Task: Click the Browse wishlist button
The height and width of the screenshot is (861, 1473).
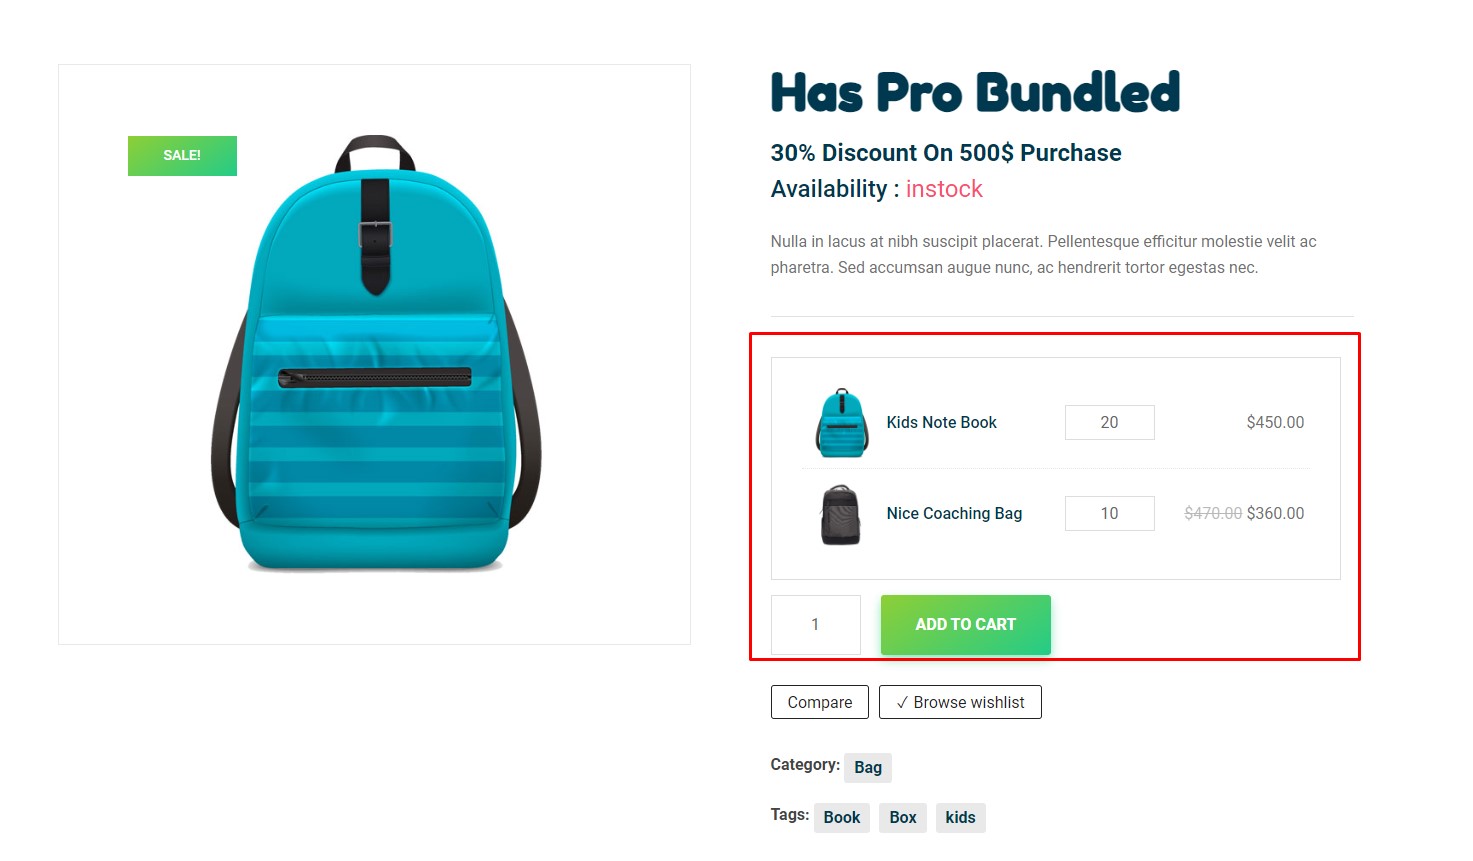Action: point(960,702)
